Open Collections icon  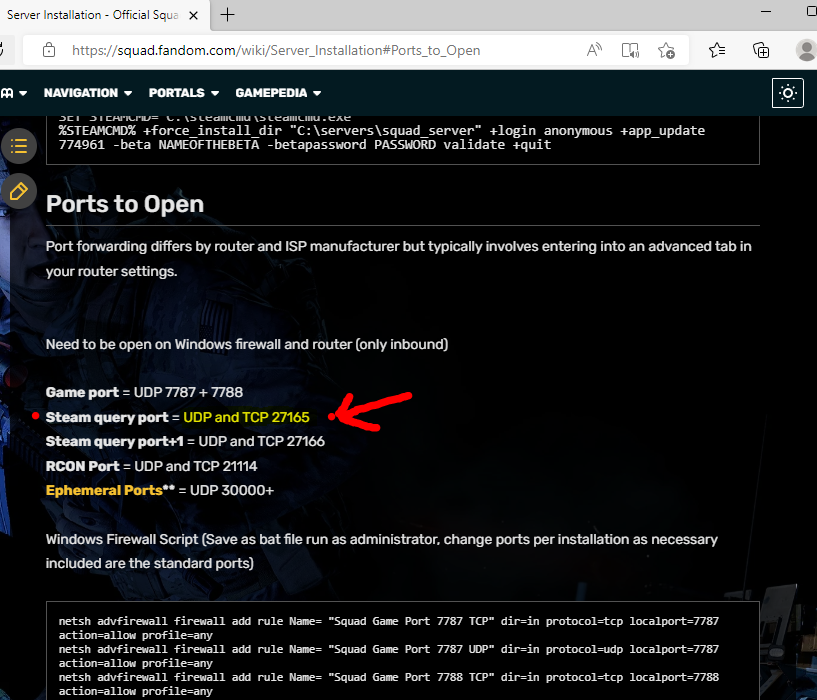tap(761, 50)
